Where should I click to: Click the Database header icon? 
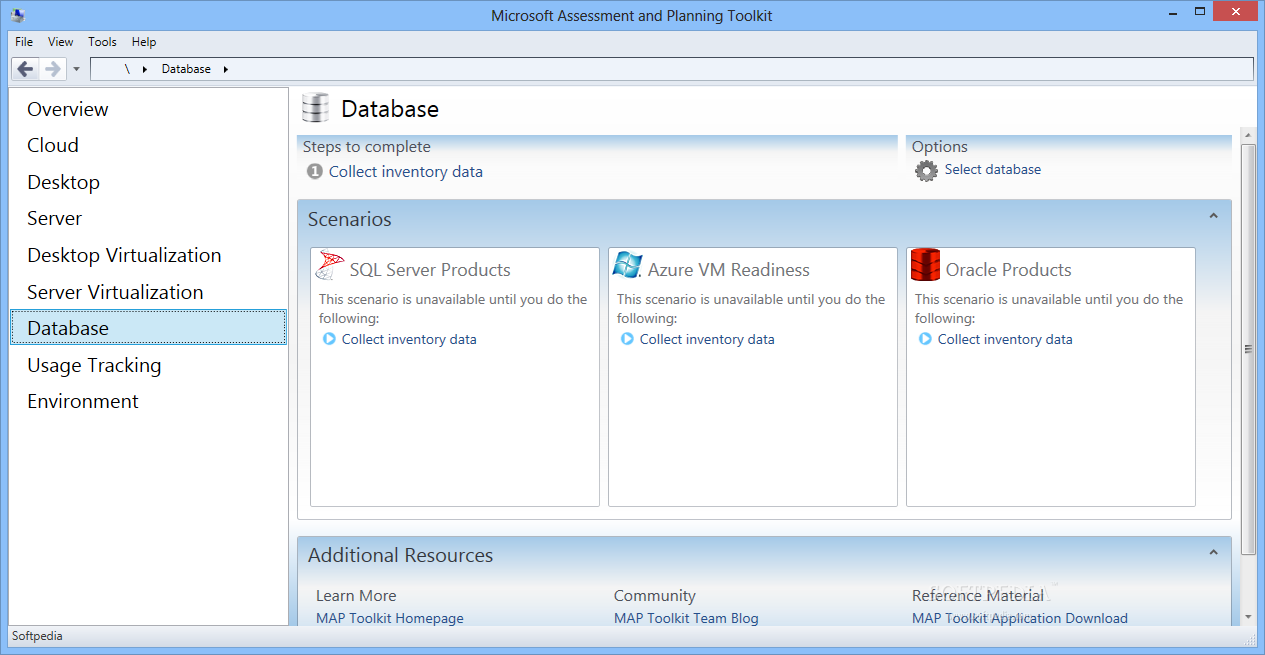315,108
